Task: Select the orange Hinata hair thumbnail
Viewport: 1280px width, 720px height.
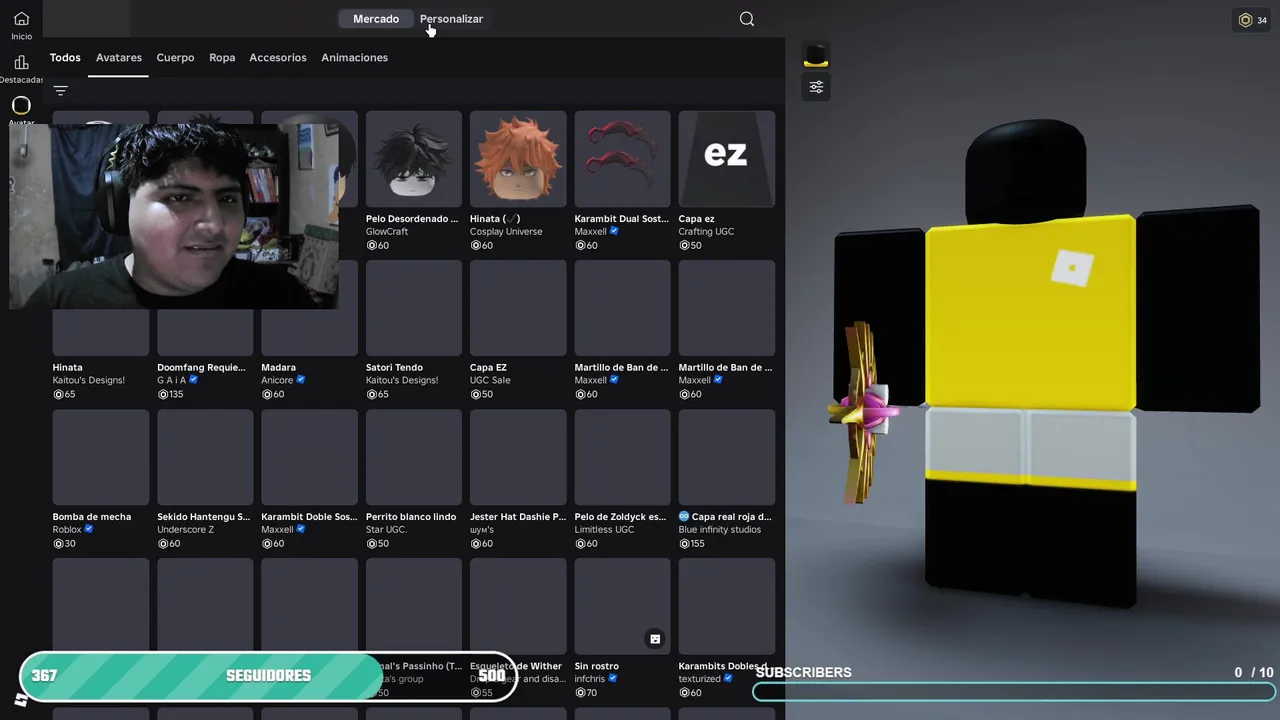Action: pyautogui.click(x=518, y=159)
